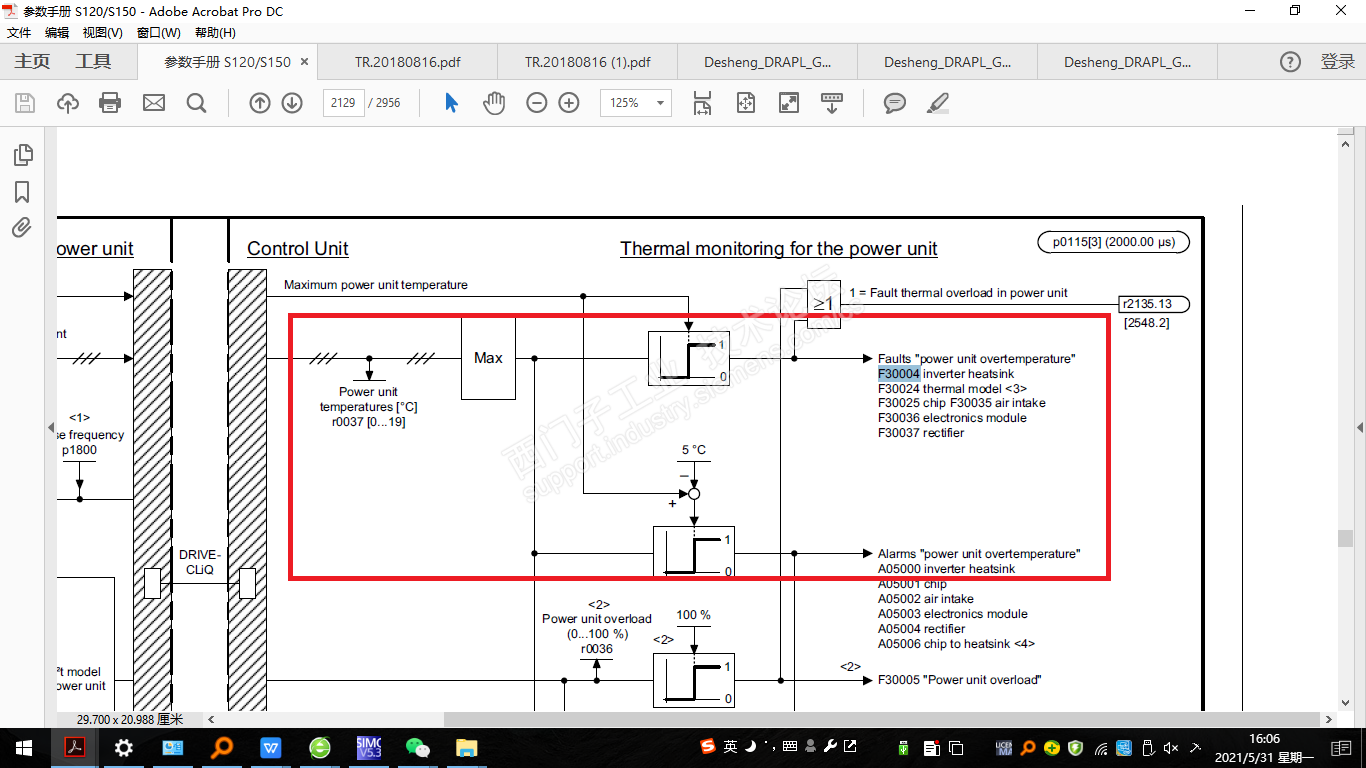The width and height of the screenshot is (1366, 768).
Task: Click the read mode toolbar icon
Action: pyautogui.click(x=832, y=102)
